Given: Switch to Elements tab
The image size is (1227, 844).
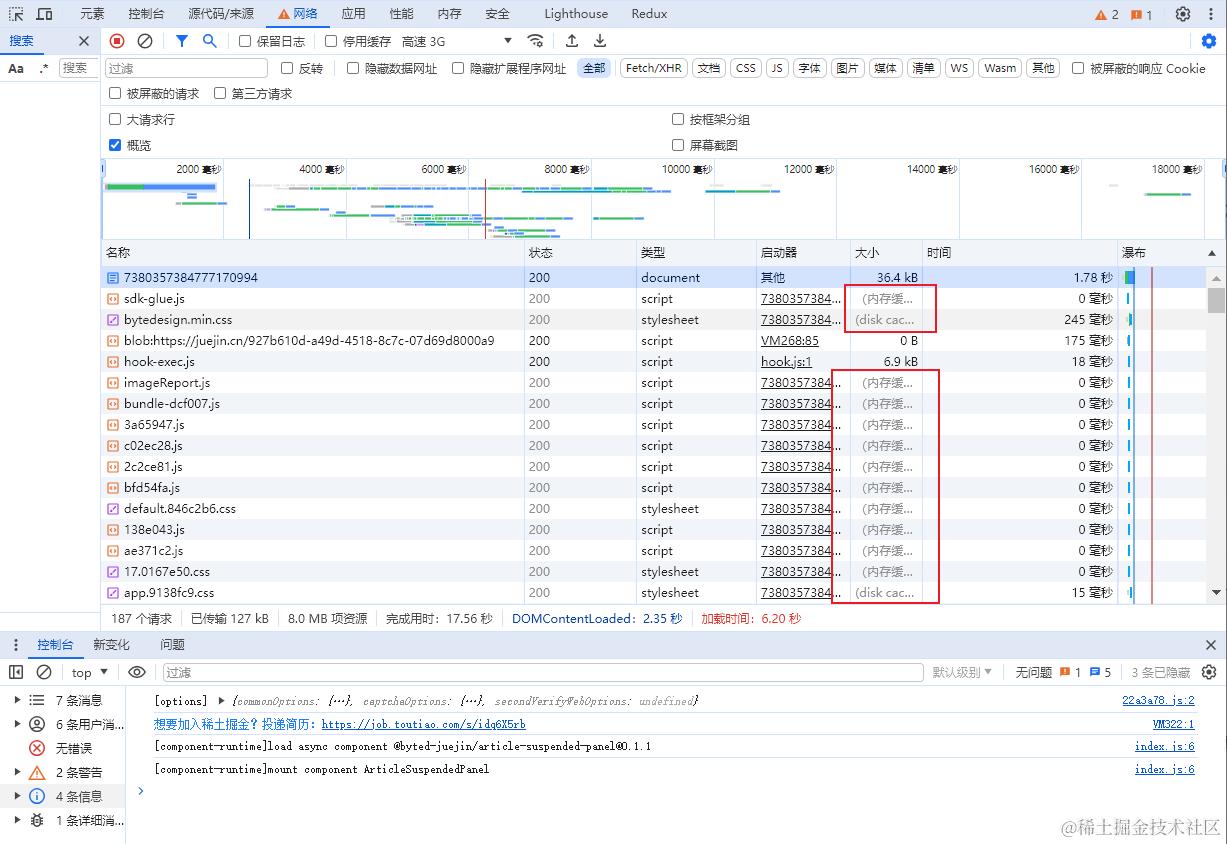Looking at the screenshot, I should click(92, 14).
